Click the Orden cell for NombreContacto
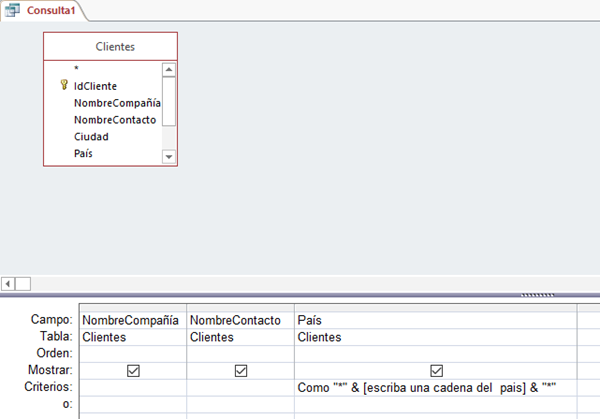This screenshot has width=600, height=419. (x=241, y=354)
